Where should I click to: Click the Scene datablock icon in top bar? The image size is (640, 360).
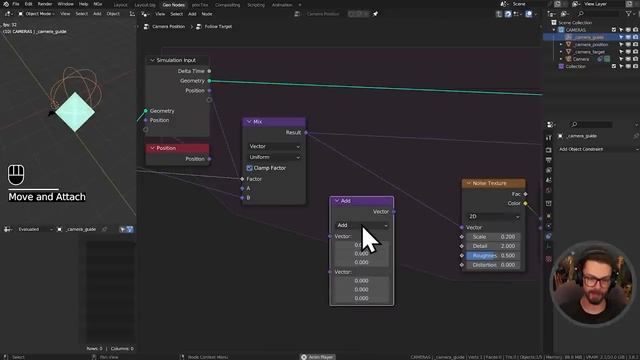point(504,4)
